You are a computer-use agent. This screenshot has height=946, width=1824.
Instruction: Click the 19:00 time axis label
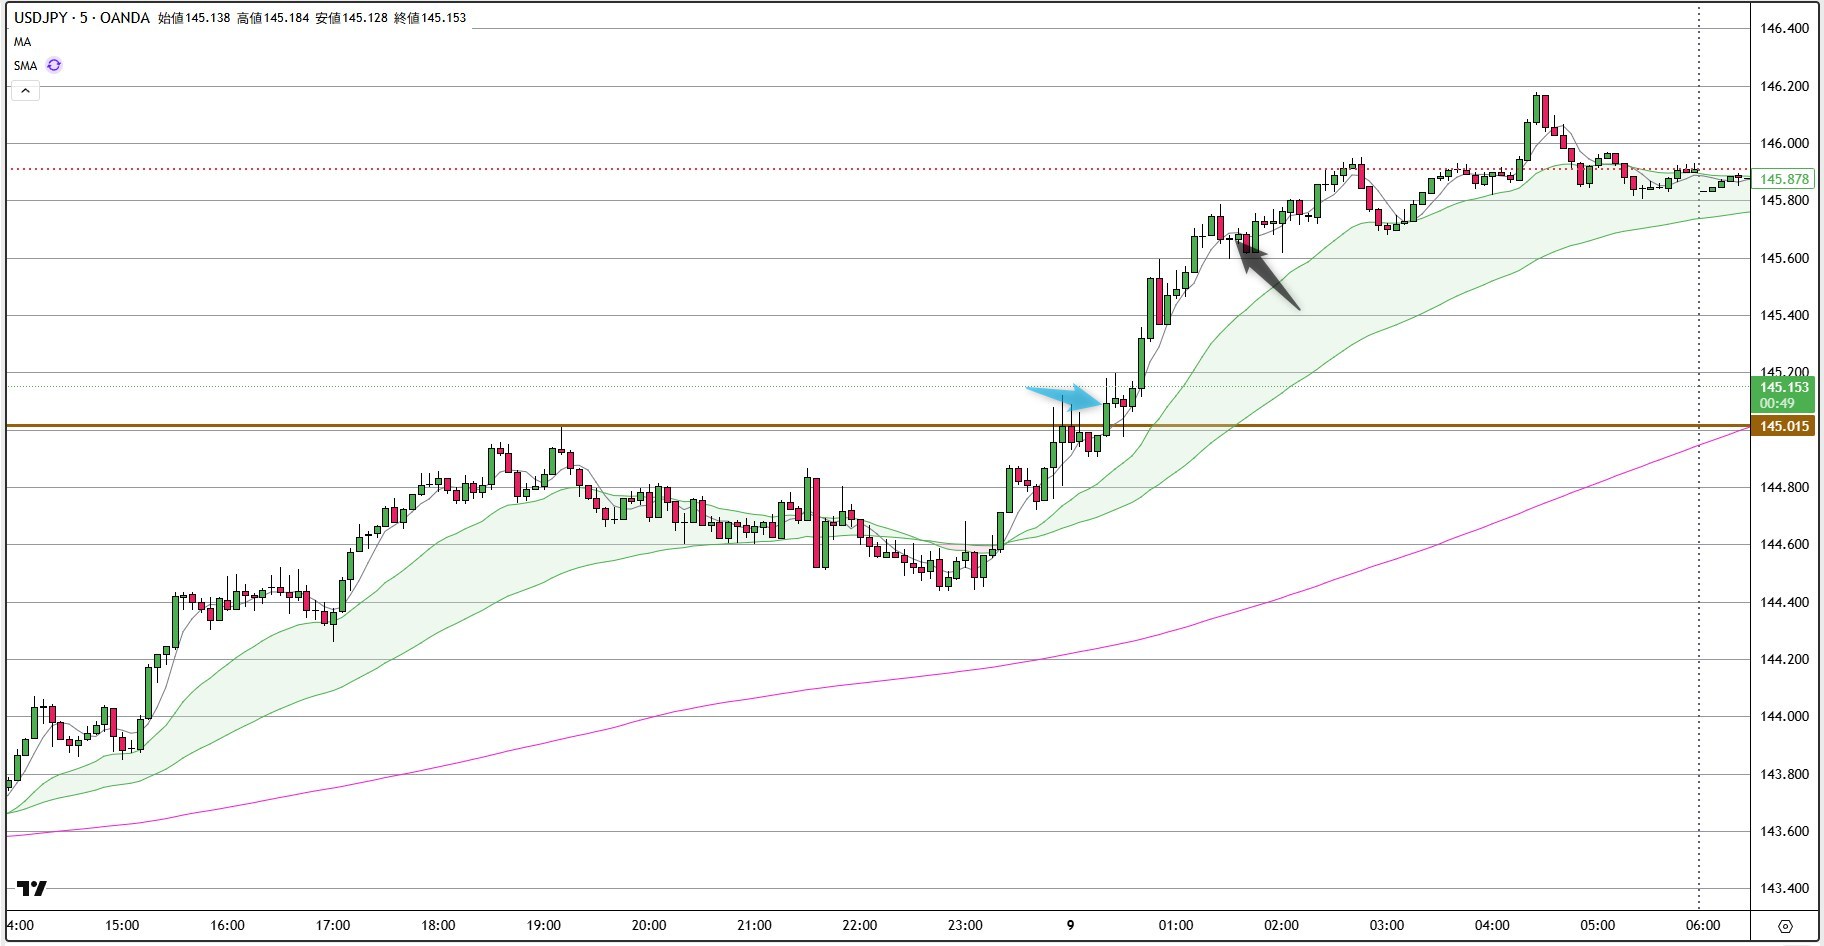[544, 925]
